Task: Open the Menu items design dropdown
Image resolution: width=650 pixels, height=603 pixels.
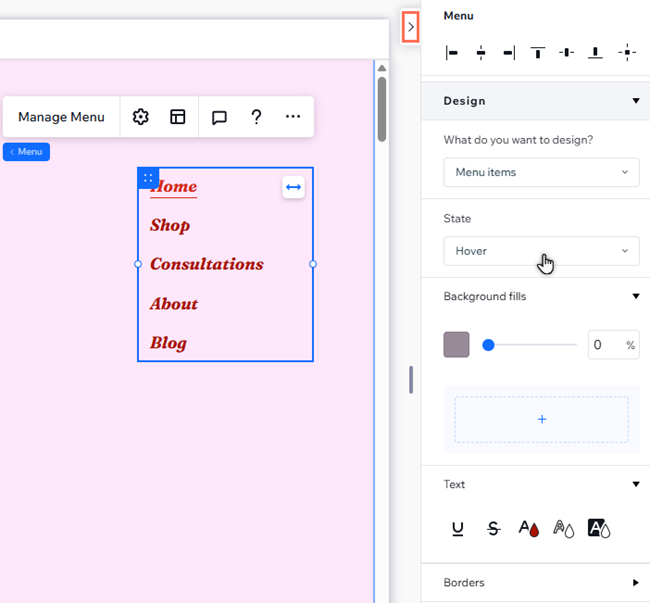Action: [x=541, y=172]
